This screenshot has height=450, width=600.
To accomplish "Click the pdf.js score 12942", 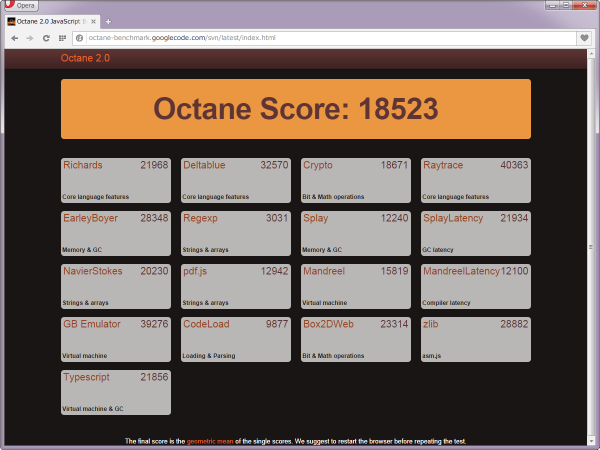I will 274,271.
